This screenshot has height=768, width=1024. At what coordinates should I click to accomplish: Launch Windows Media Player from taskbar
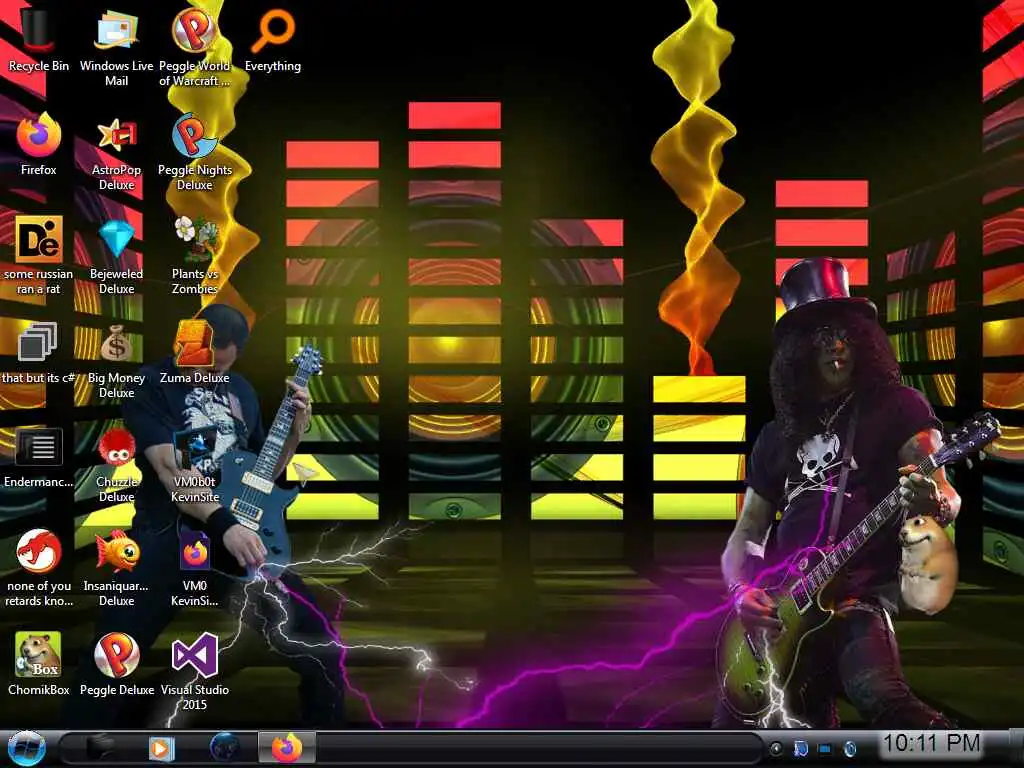(161, 748)
